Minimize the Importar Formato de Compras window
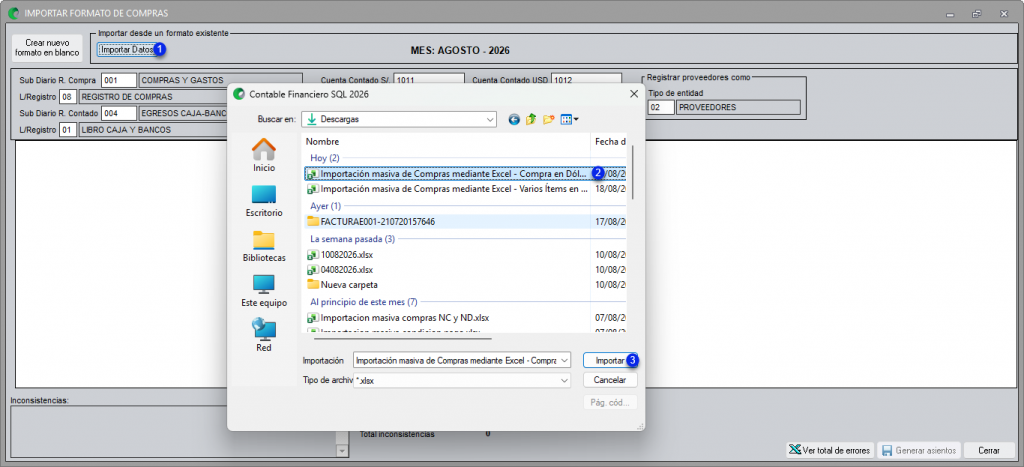The height and width of the screenshot is (467, 1024). pos(950,13)
